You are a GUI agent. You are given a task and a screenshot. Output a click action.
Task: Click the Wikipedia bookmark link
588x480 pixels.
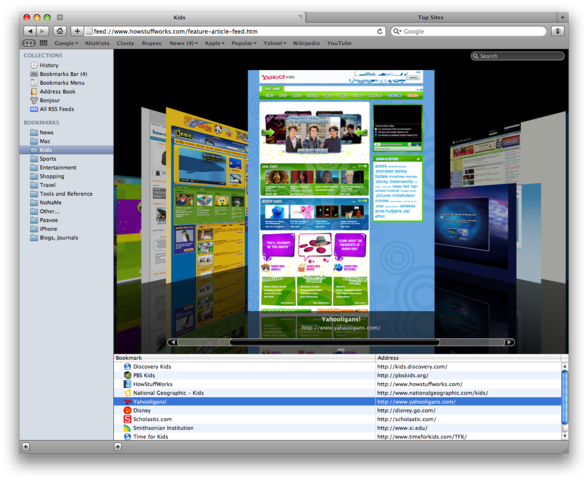pos(306,43)
